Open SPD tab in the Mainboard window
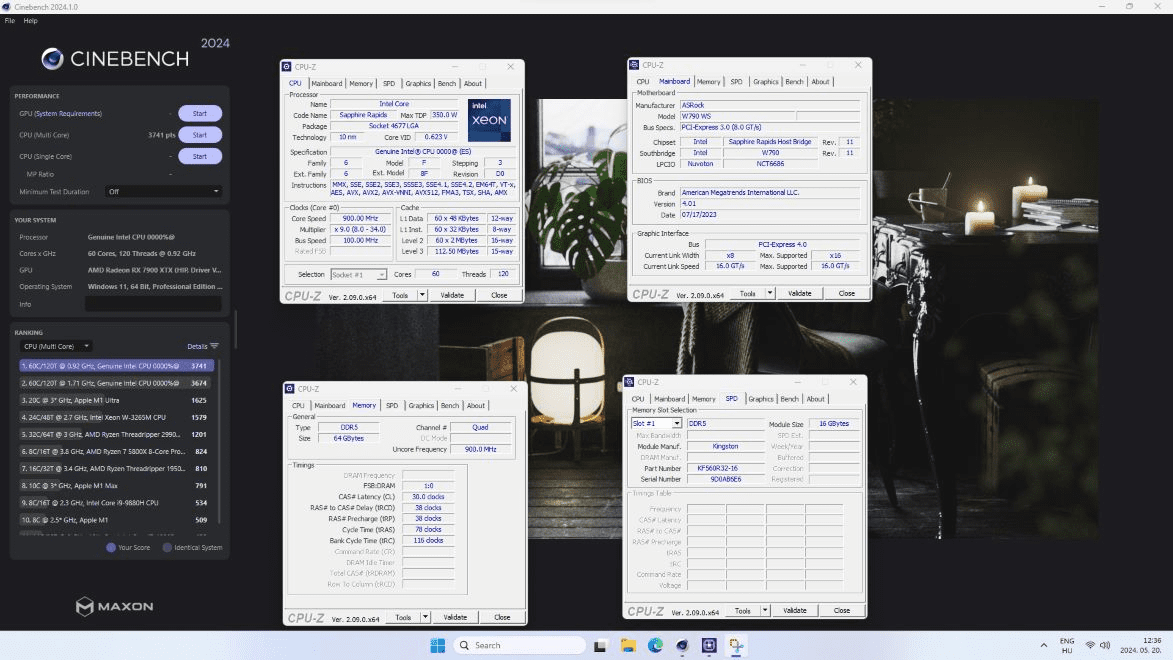1173x660 pixels. tap(736, 82)
